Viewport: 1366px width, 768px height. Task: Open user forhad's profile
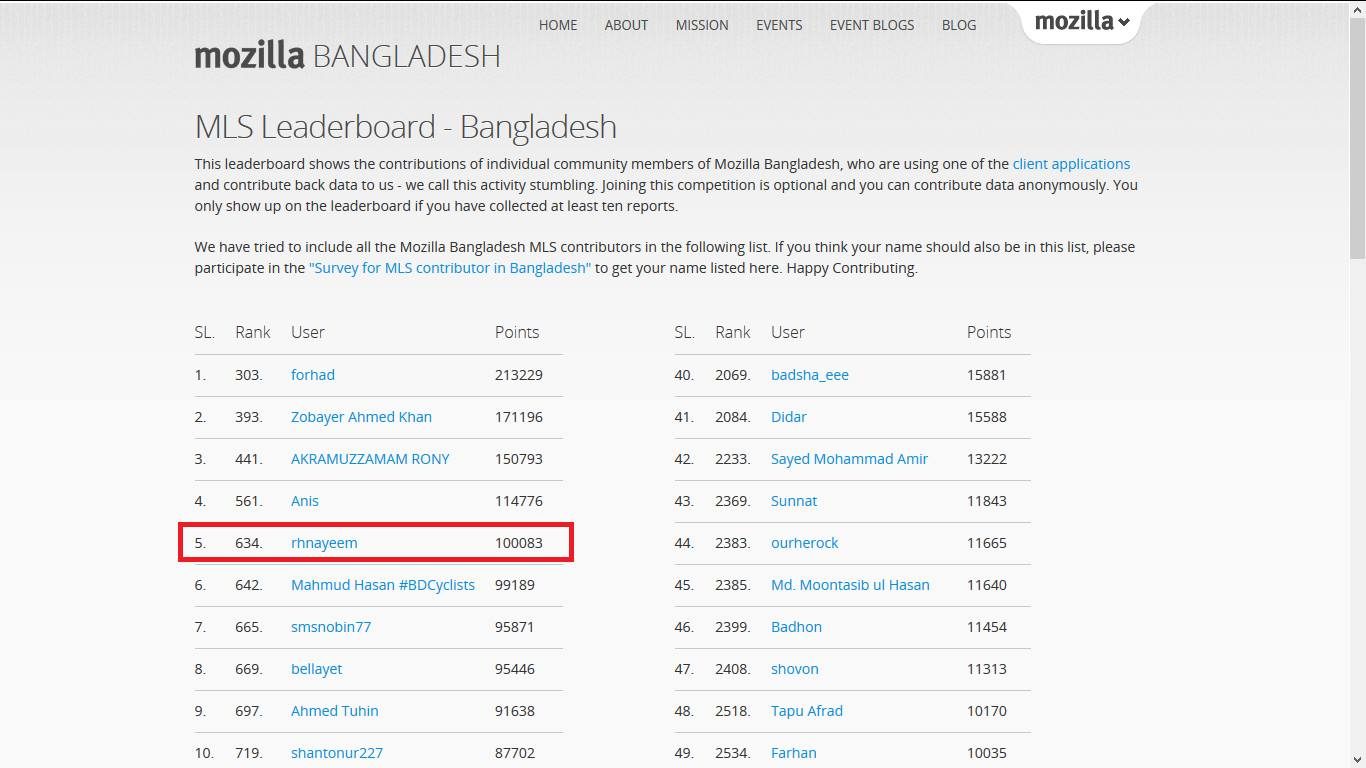[x=312, y=375]
